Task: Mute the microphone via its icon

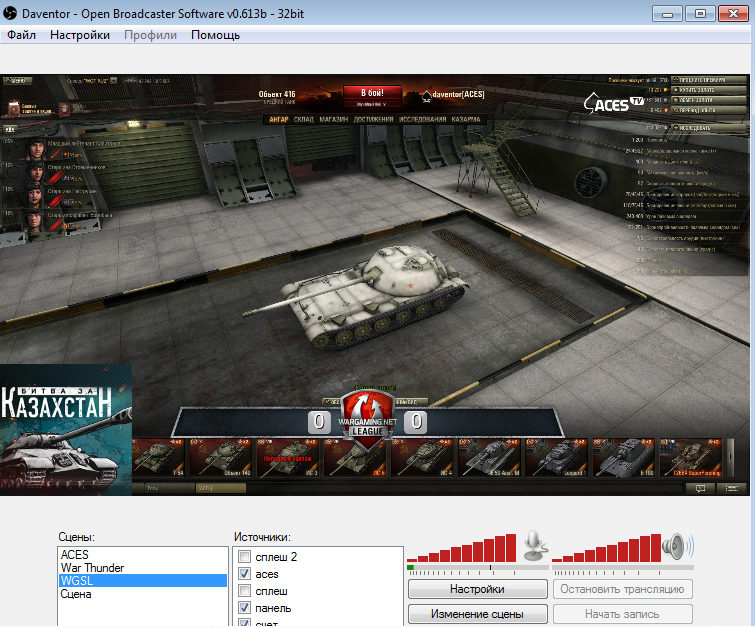Action: coord(535,546)
